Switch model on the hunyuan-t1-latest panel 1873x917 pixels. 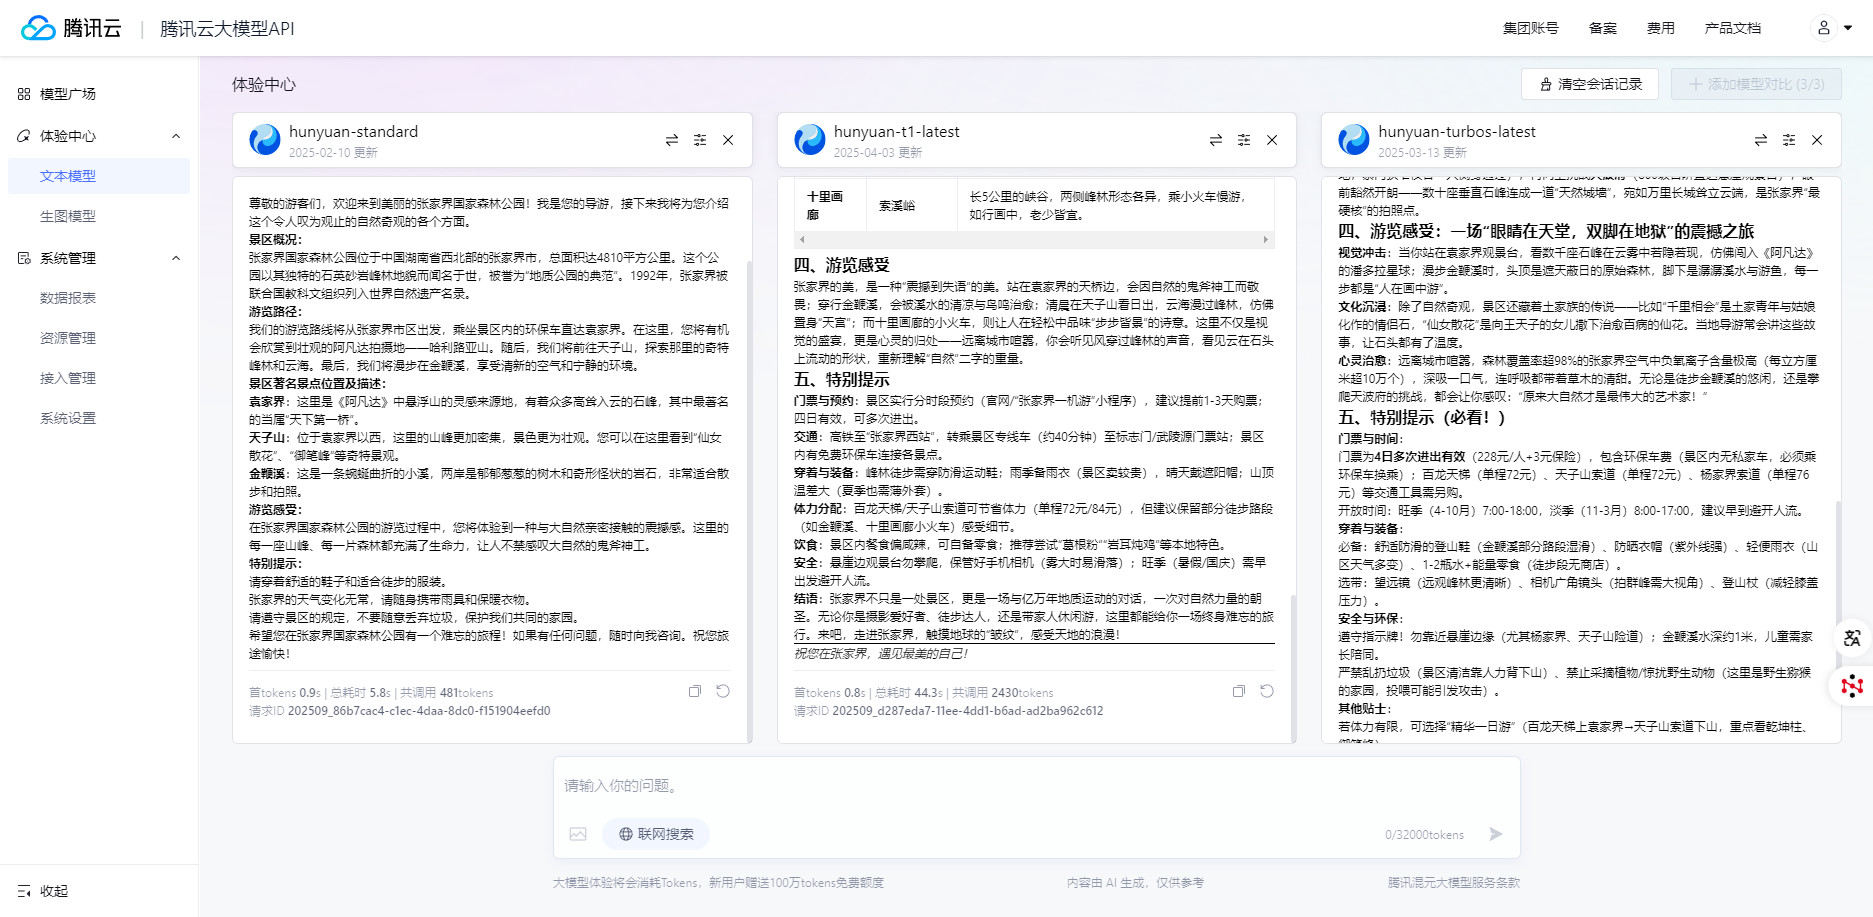[x=1216, y=140]
